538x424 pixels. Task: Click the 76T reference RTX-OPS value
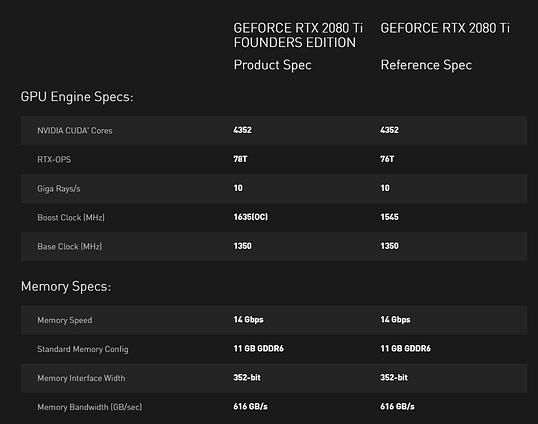[387, 159]
